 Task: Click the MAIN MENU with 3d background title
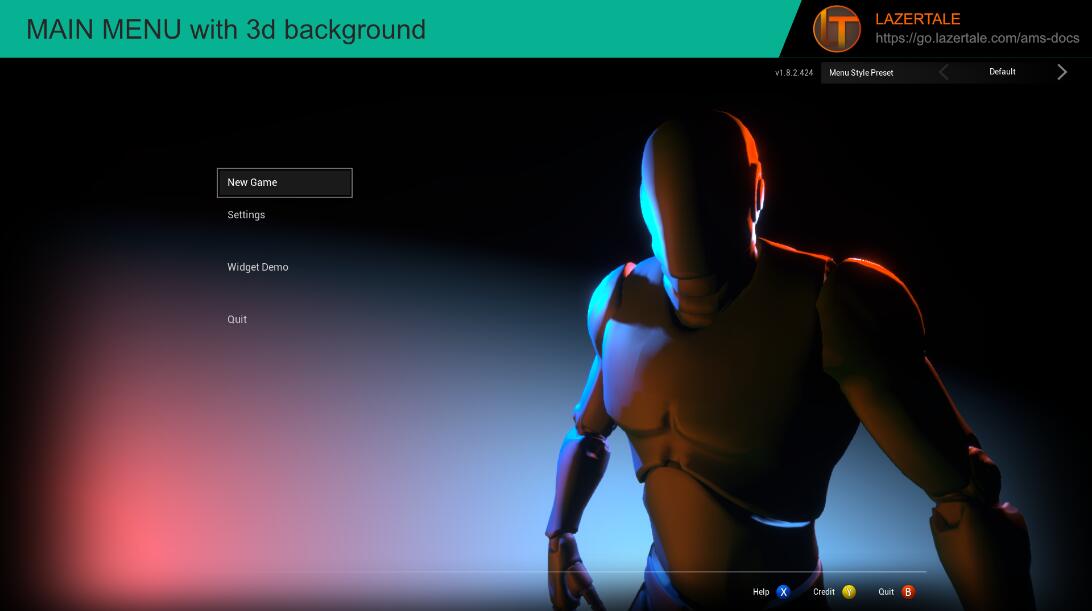click(226, 30)
